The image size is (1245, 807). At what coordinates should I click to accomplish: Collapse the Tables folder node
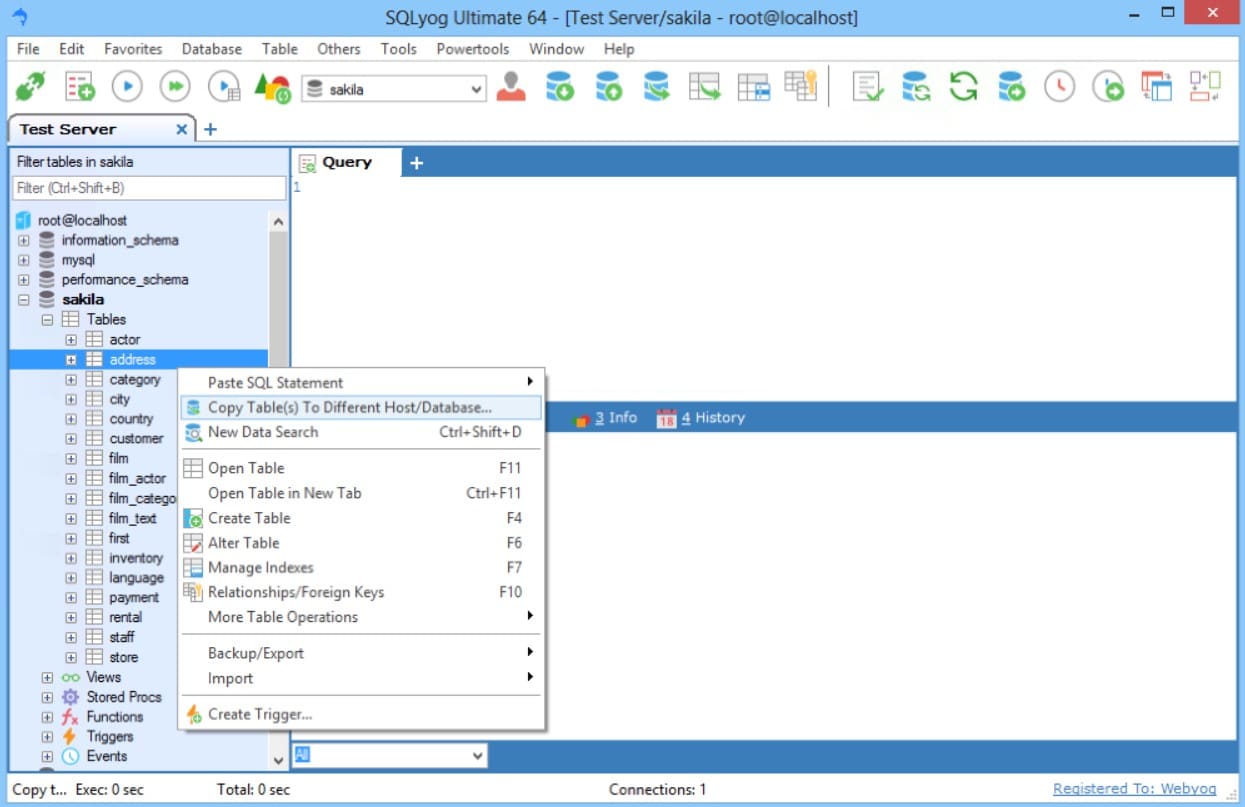pos(47,320)
